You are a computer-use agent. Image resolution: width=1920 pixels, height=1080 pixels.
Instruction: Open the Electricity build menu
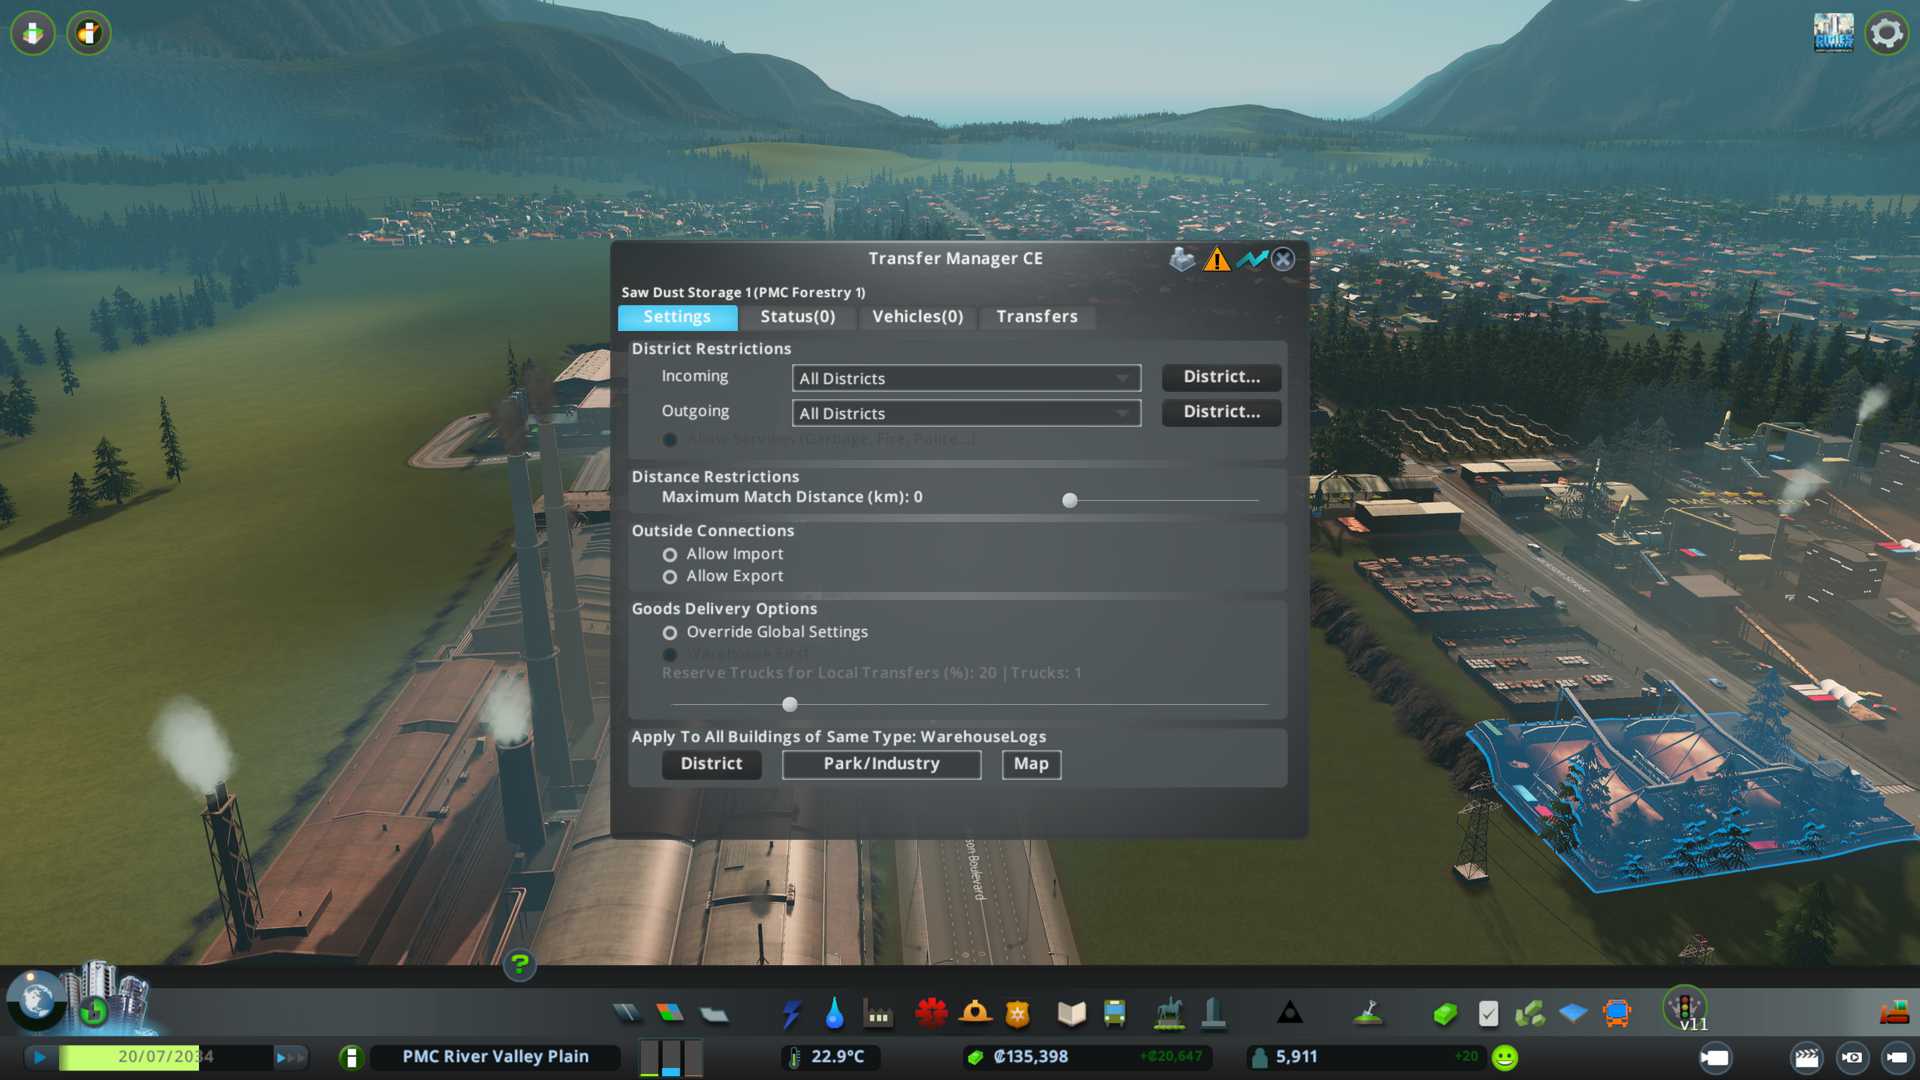pos(791,1014)
